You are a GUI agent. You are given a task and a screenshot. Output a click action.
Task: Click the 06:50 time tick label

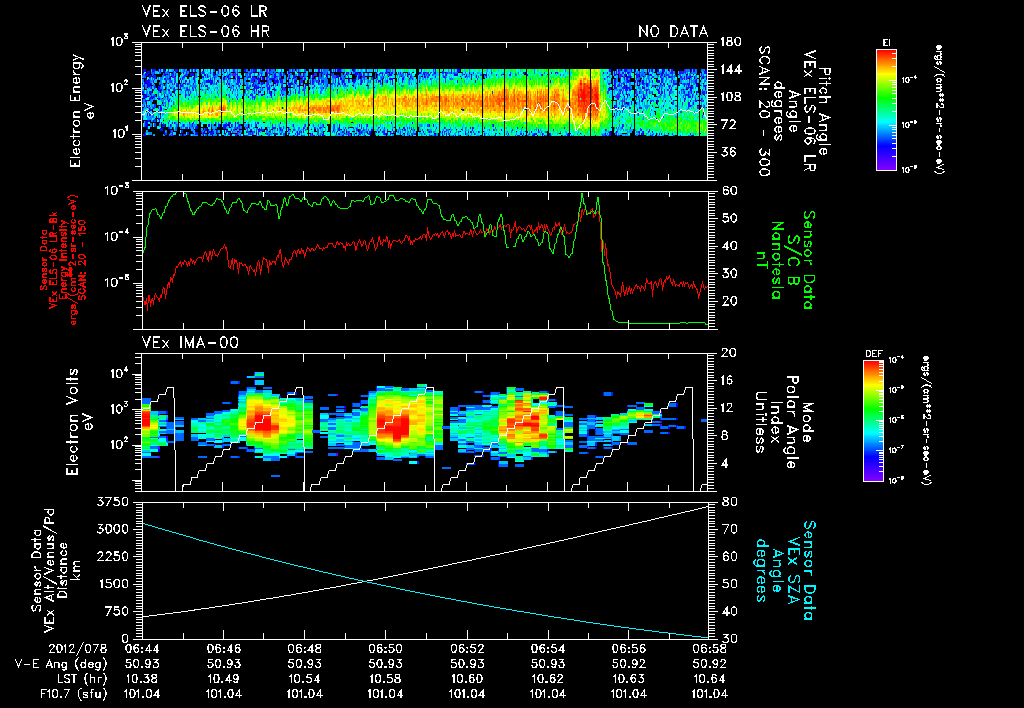[x=385, y=649]
